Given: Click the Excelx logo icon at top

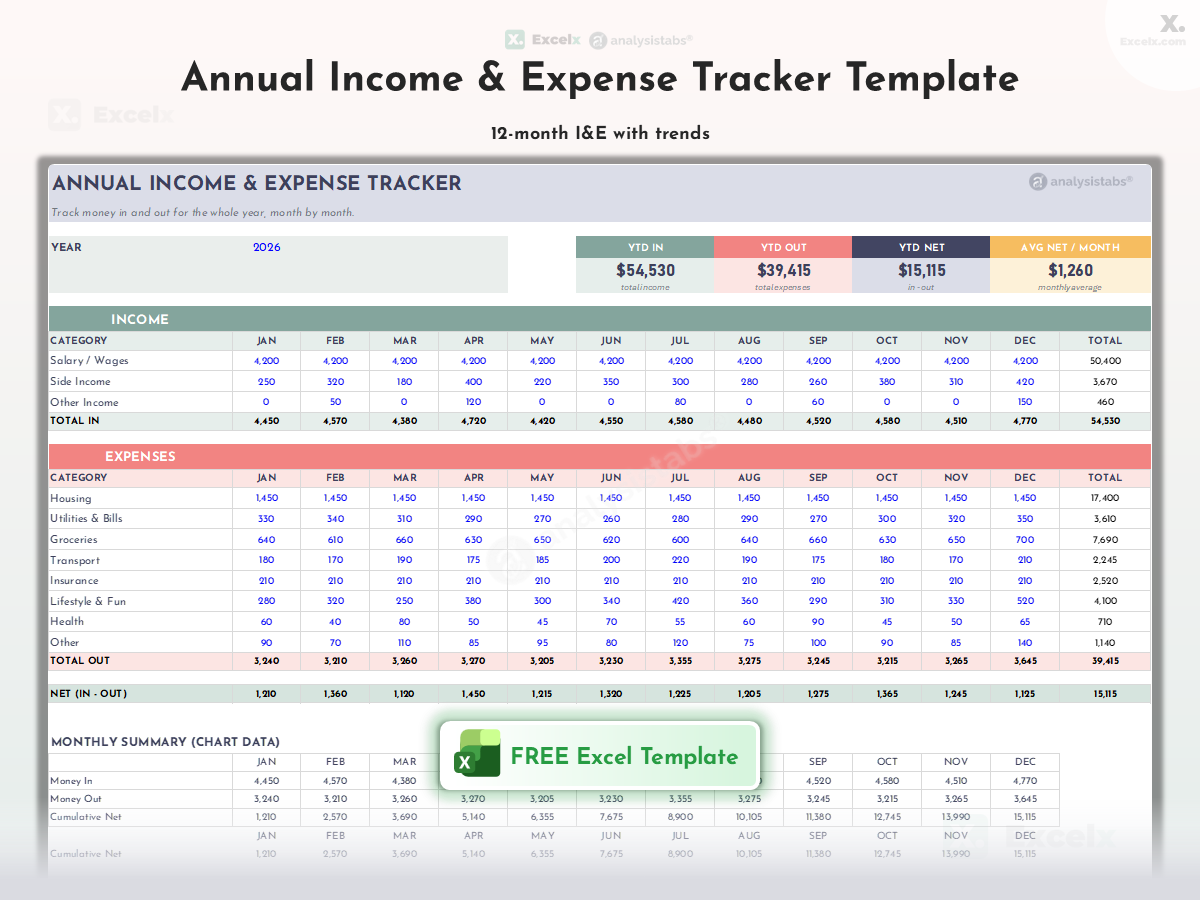Looking at the screenshot, I should click(x=515, y=40).
